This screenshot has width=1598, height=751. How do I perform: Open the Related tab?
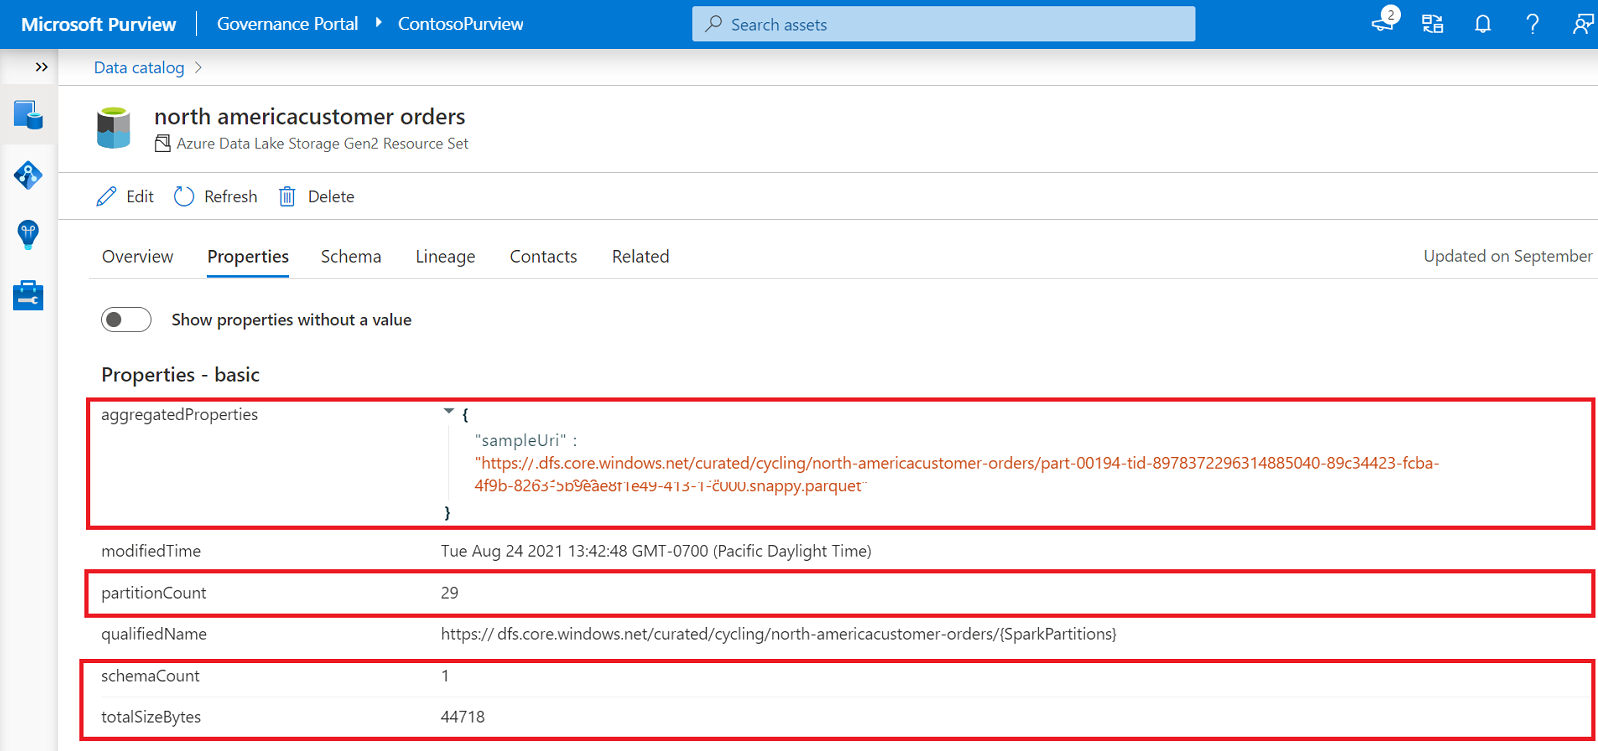[640, 256]
